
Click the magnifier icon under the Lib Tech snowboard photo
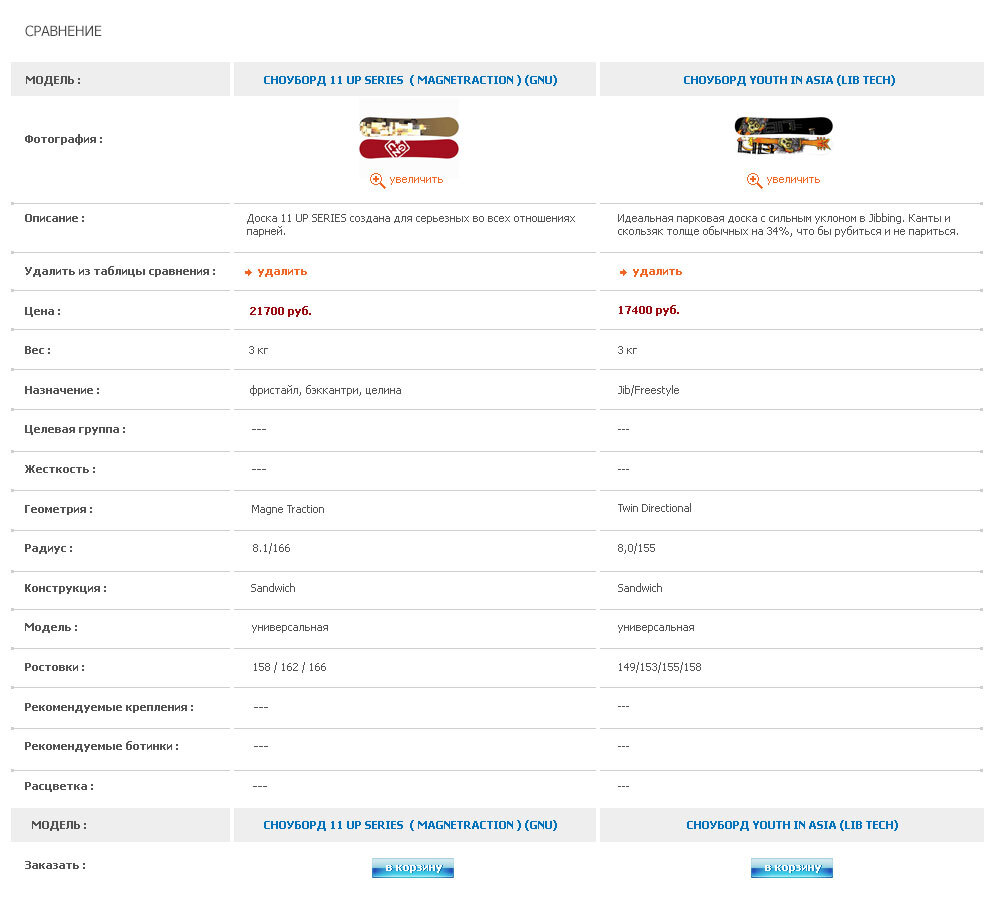[x=754, y=180]
